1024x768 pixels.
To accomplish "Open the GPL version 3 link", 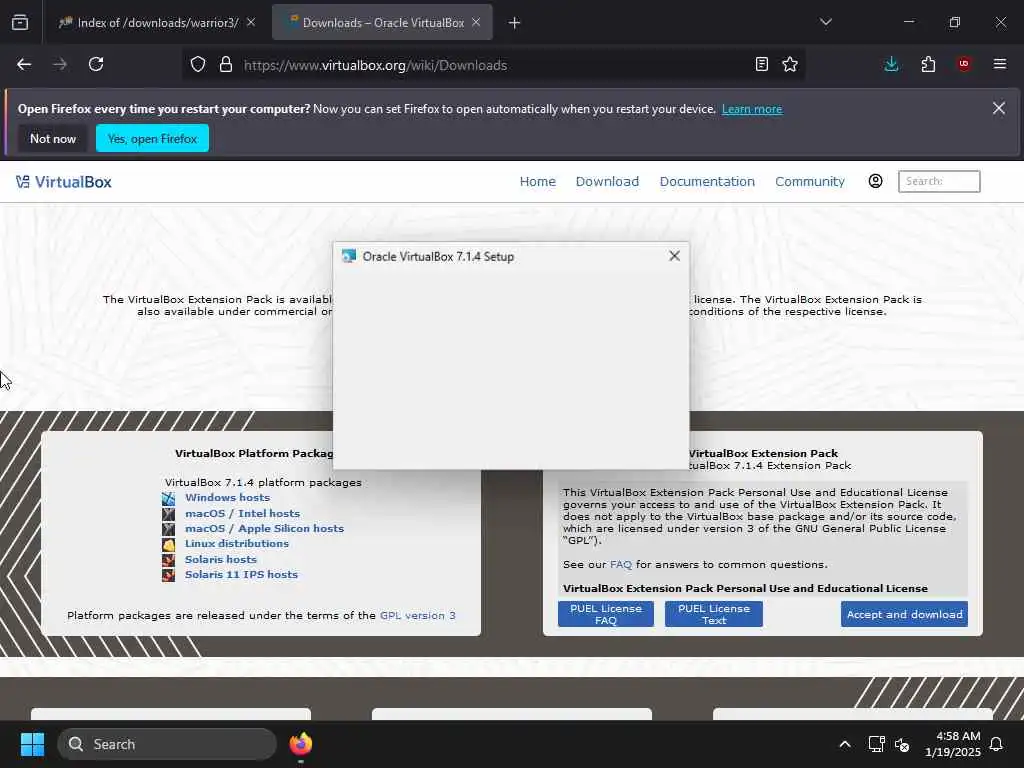I will [x=418, y=615].
